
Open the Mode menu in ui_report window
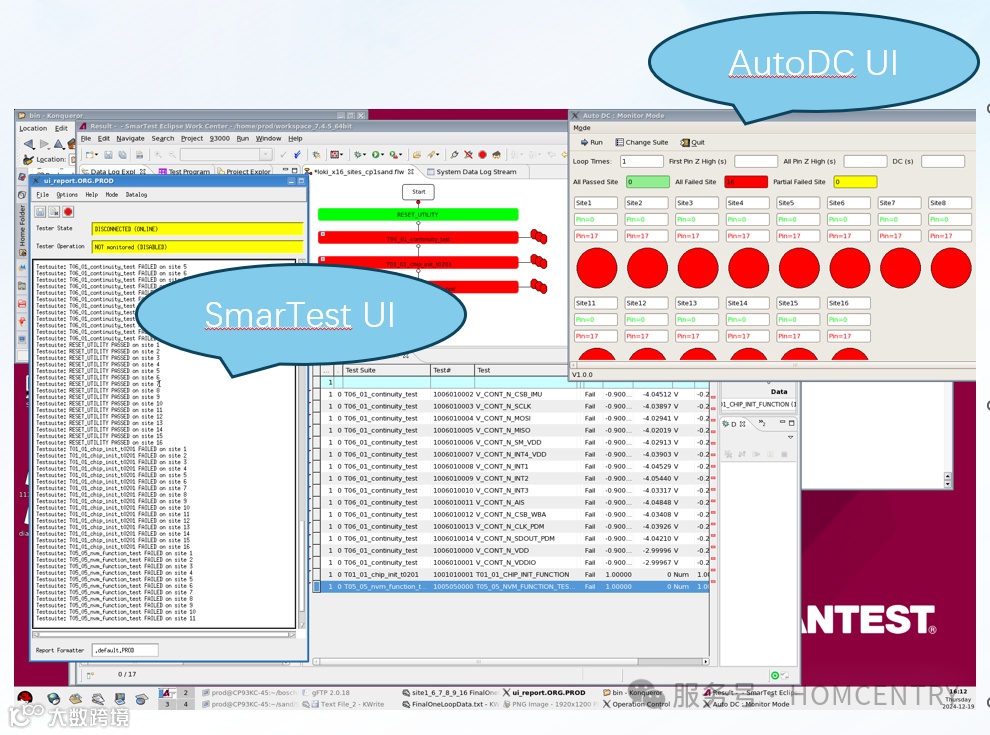pyautogui.click(x=111, y=194)
